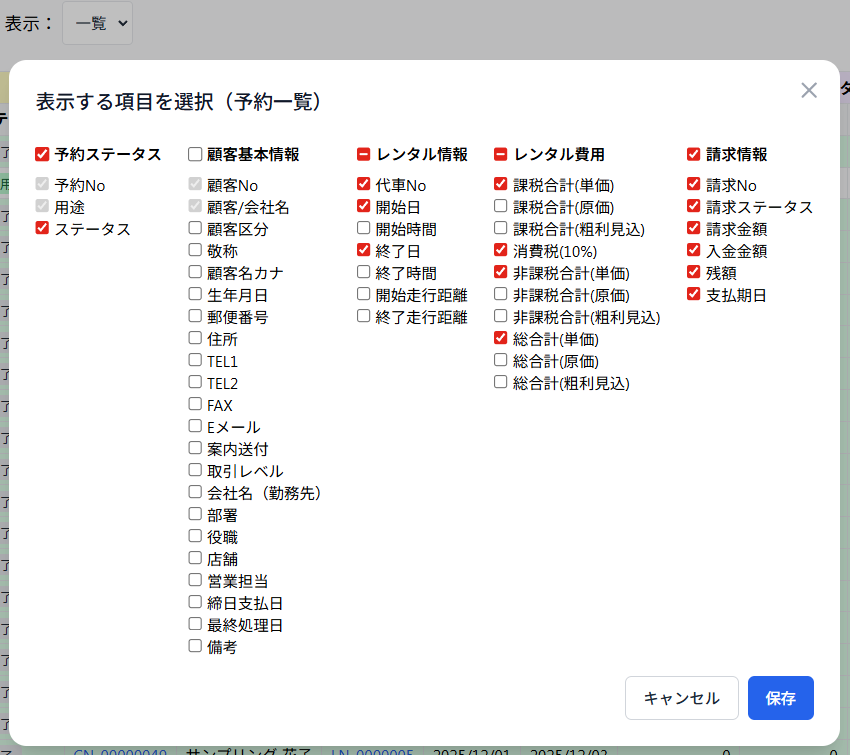Enable the 備考 checkbox
This screenshot has height=755, width=850.
(x=195, y=646)
